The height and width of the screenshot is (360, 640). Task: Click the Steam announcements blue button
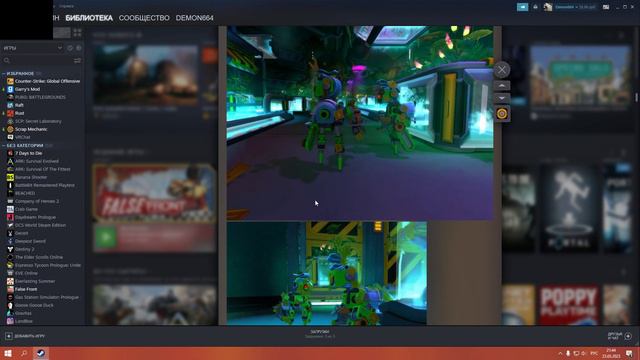(x=522, y=7)
